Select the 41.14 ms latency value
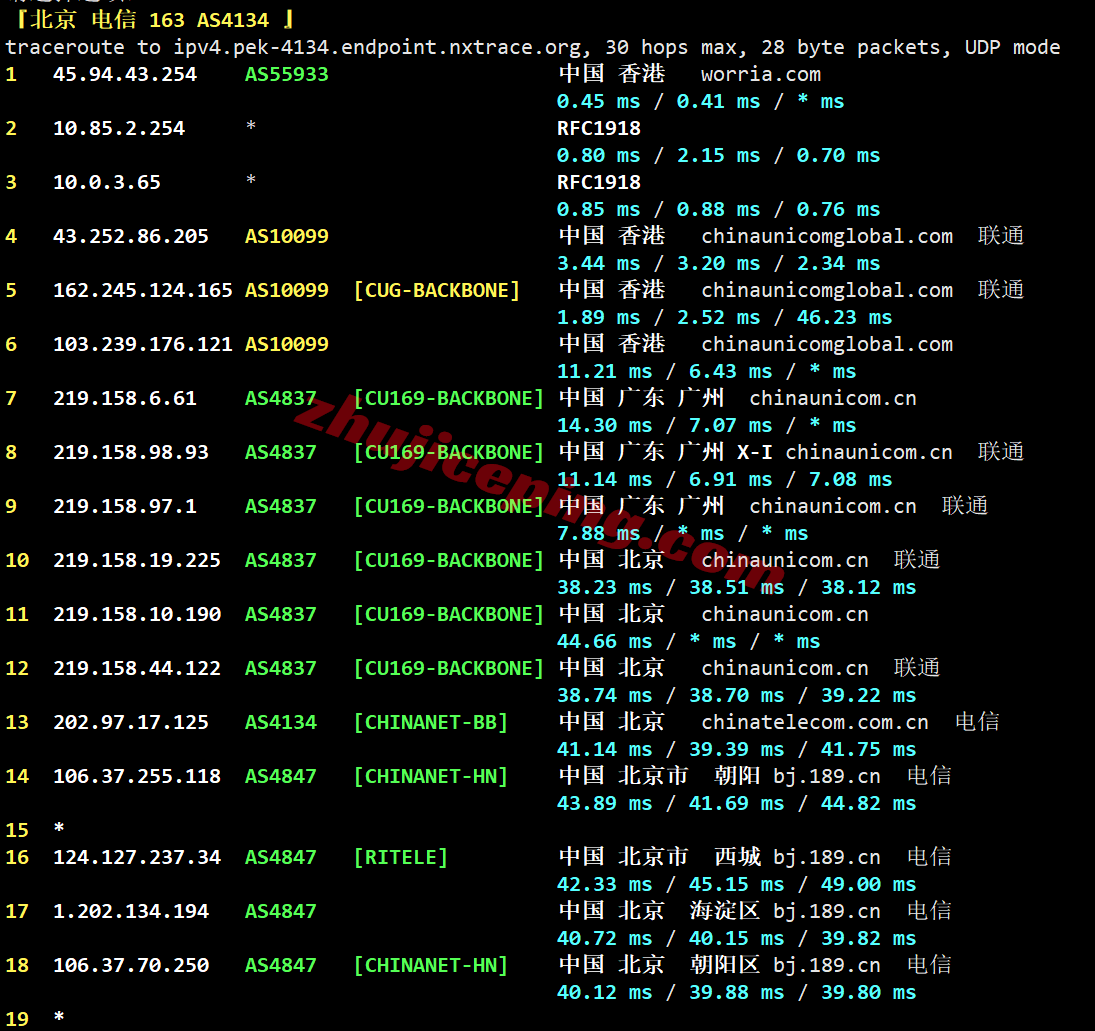The width and height of the screenshot is (1095, 1031). [x=604, y=749]
